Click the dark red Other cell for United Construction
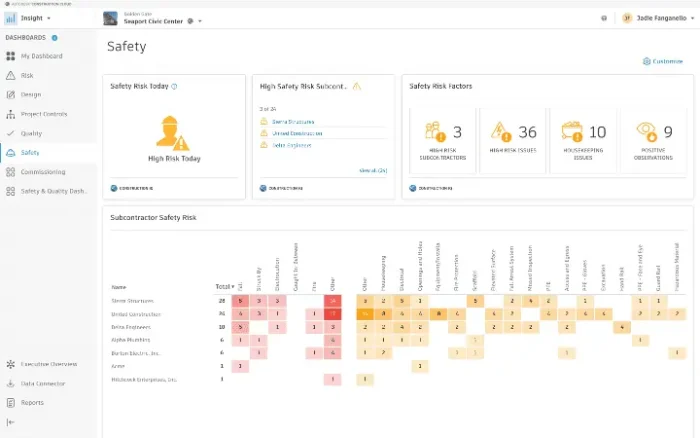Image resolution: width=700 pixels, height=438 pixels. [x=332, y=313]
